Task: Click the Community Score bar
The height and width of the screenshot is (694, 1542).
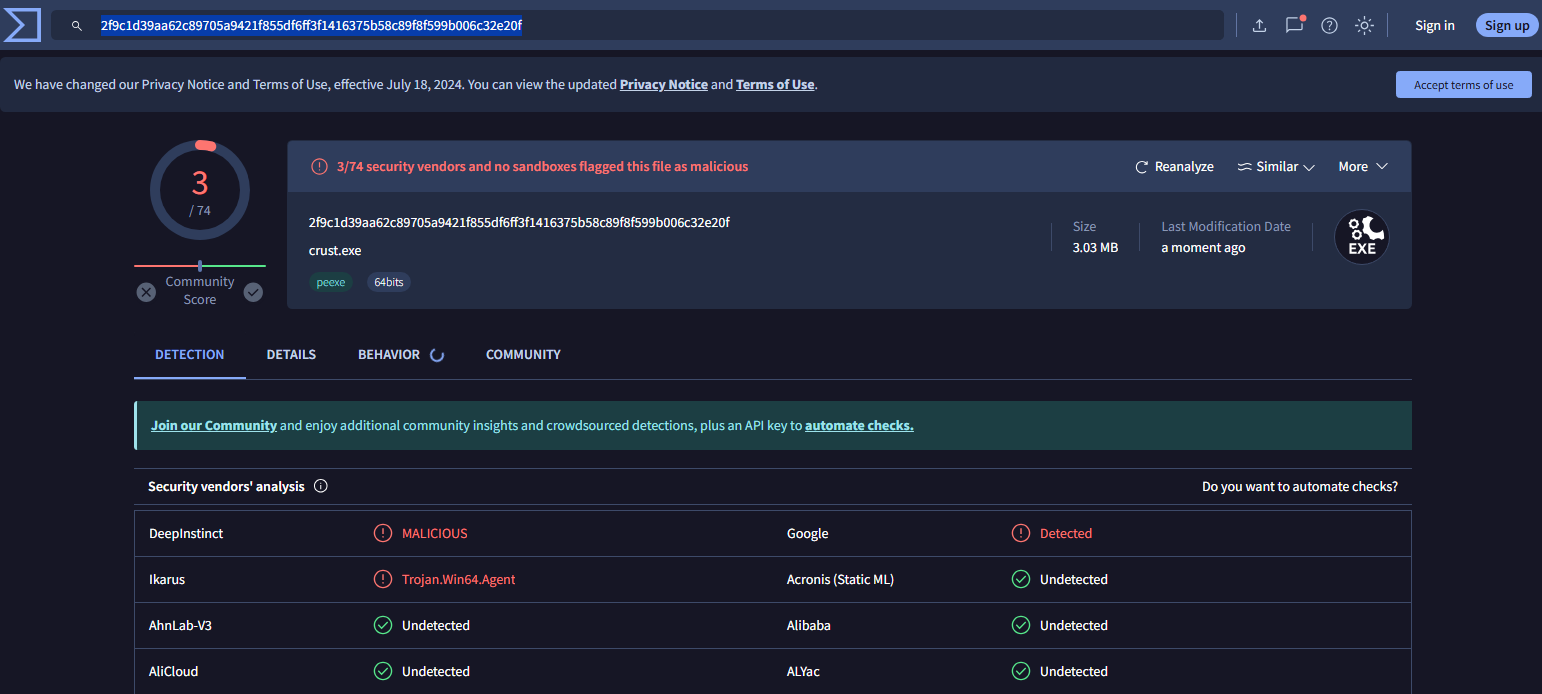Action: pos(200,266)
